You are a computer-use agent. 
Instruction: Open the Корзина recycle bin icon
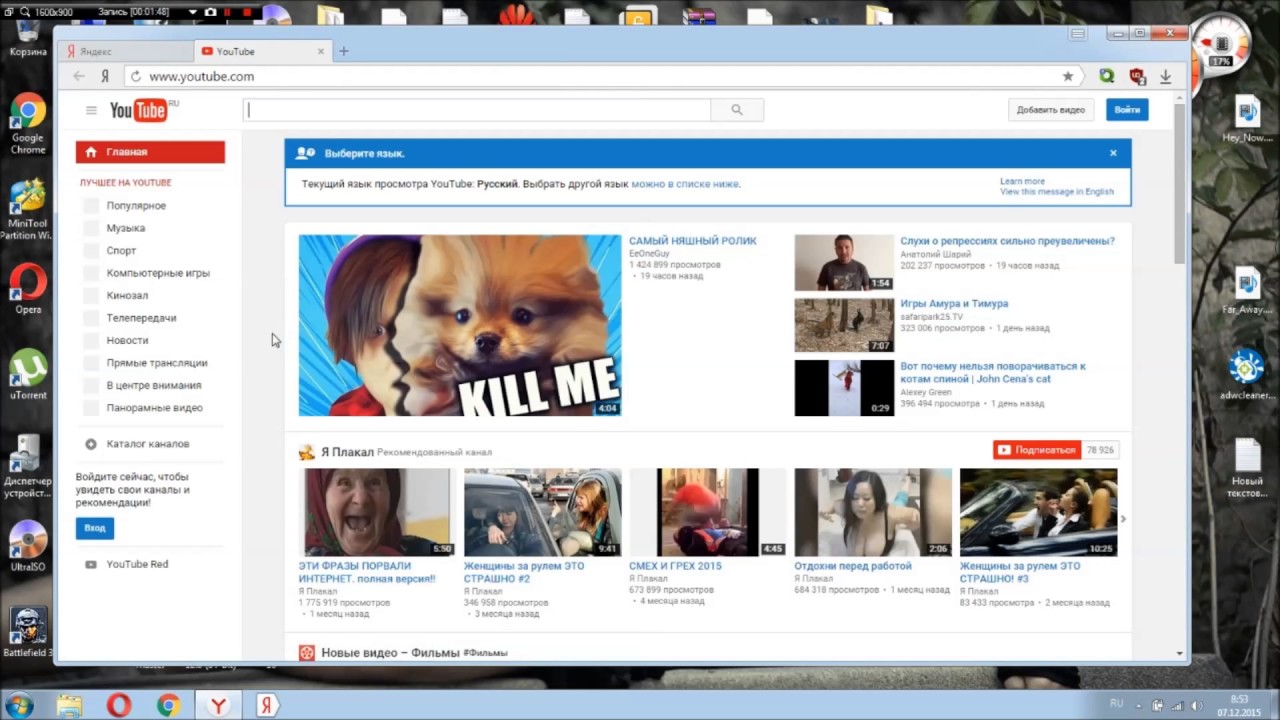(x=28, y=38)
